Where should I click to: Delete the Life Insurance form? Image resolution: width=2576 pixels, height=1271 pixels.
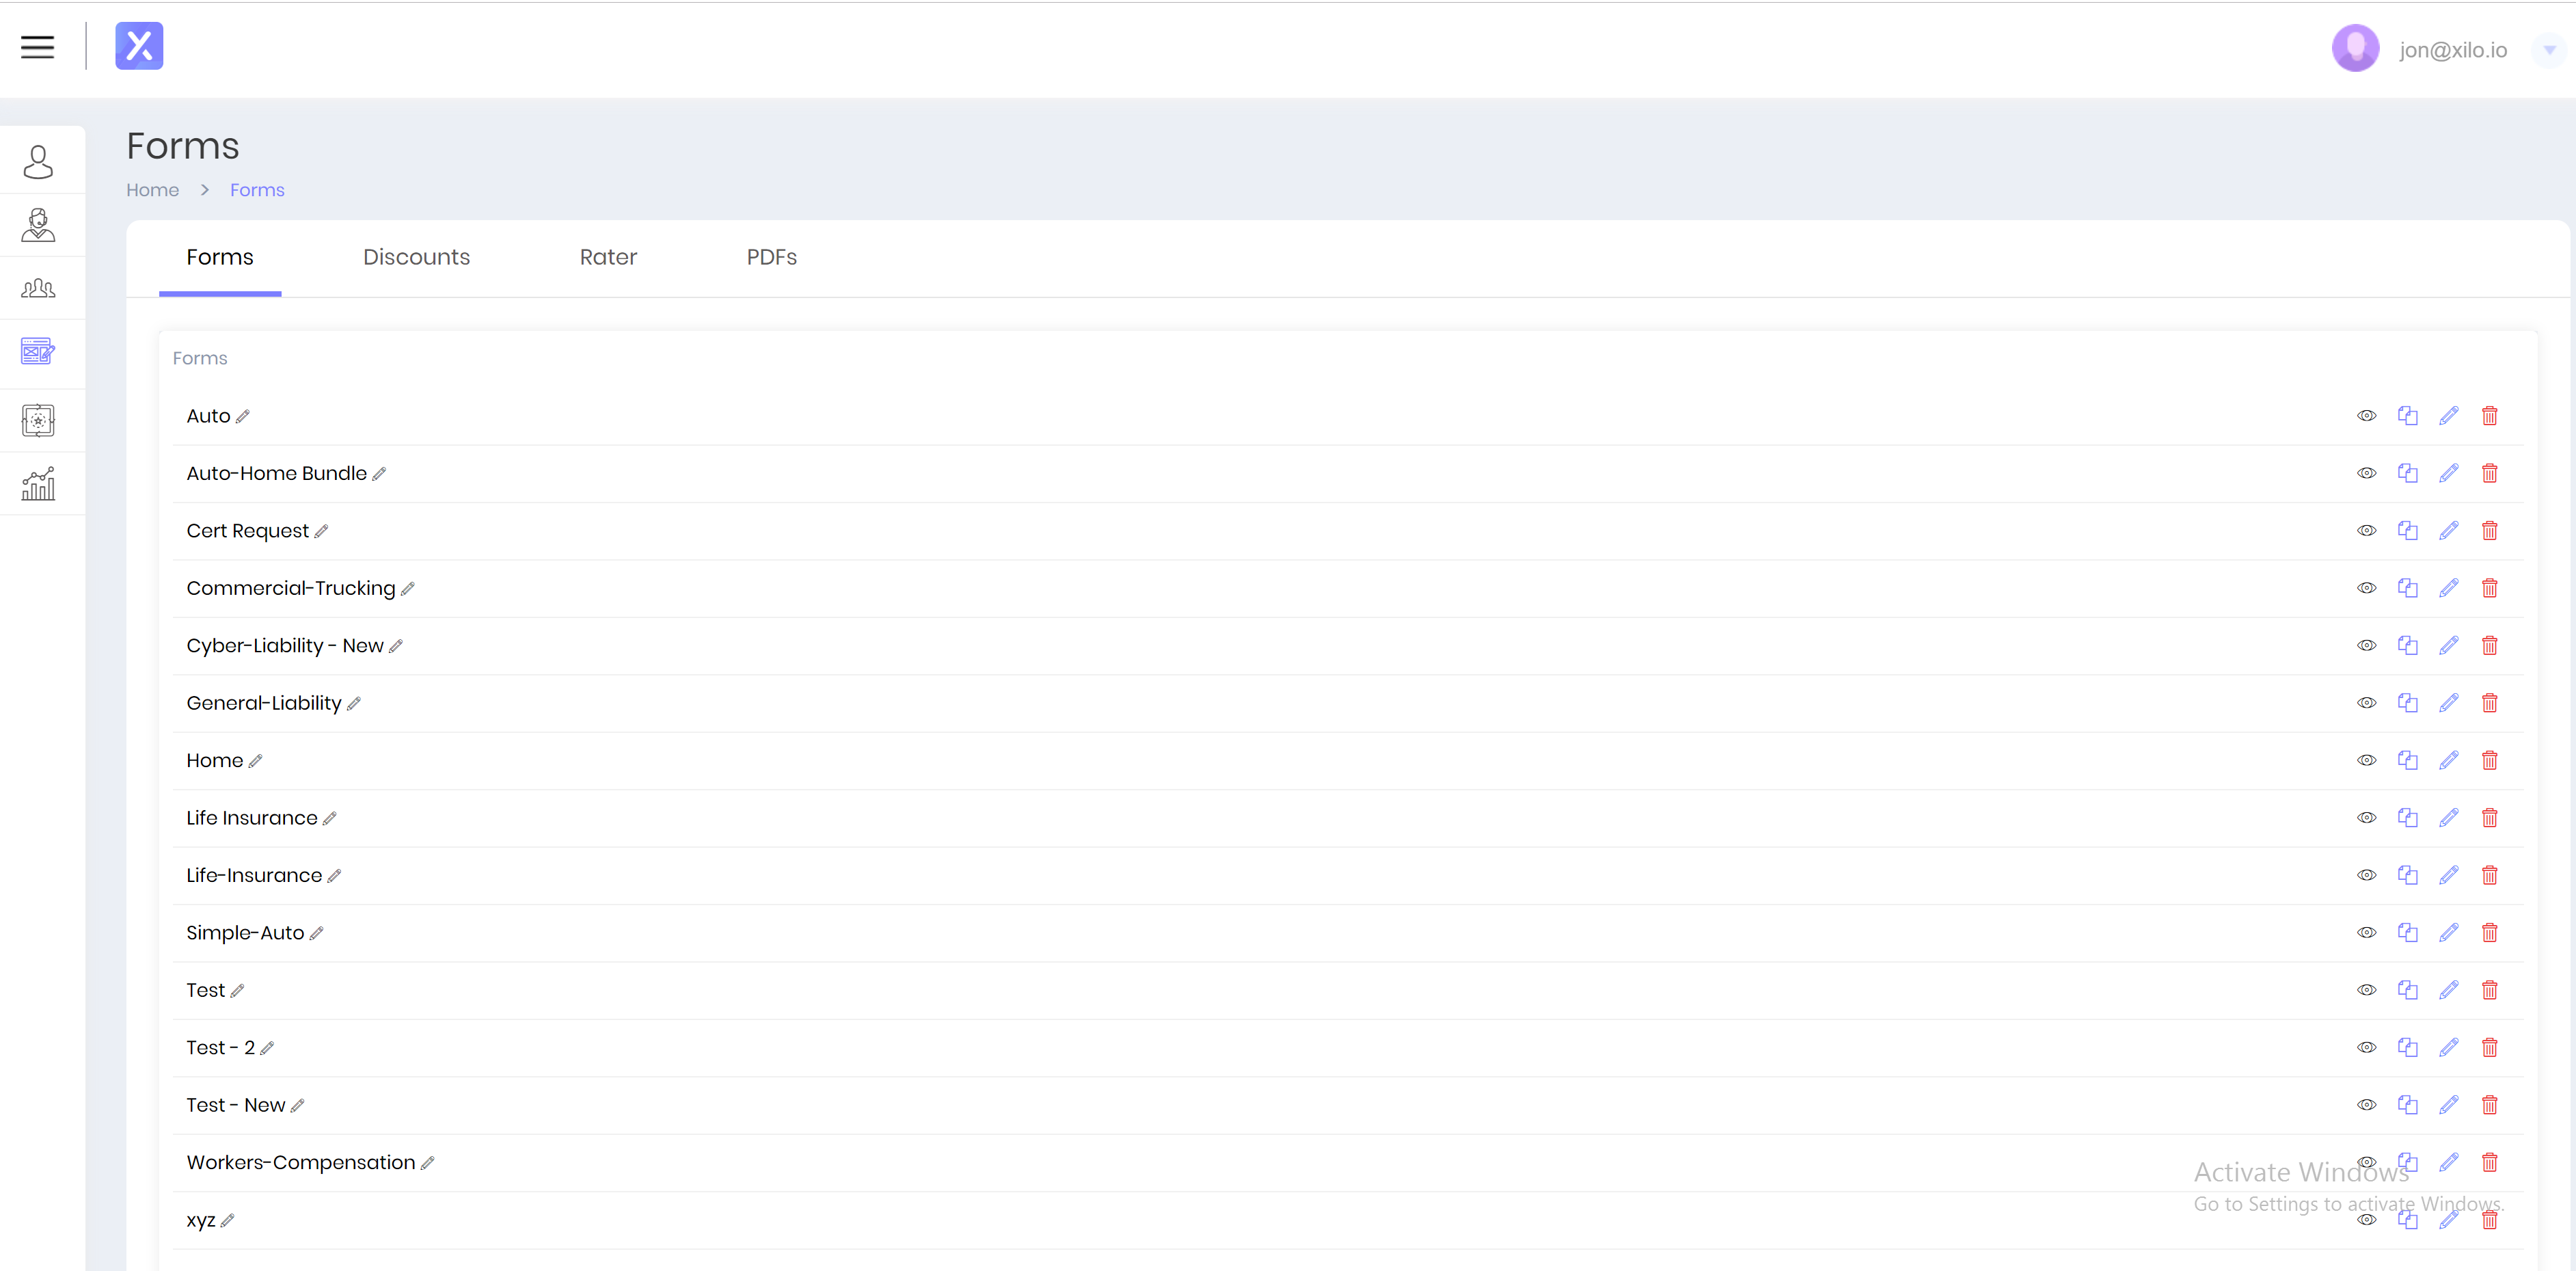tap(2490, 818)
